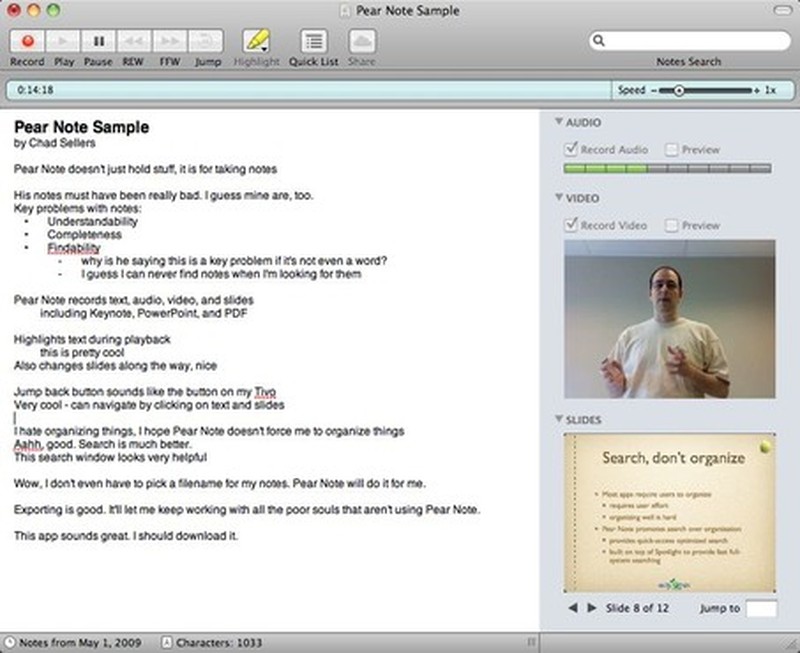This screenshot has height=653, width=800.
Task: Click the Pear Note Sample heading
Action: (x=82, y=127)
